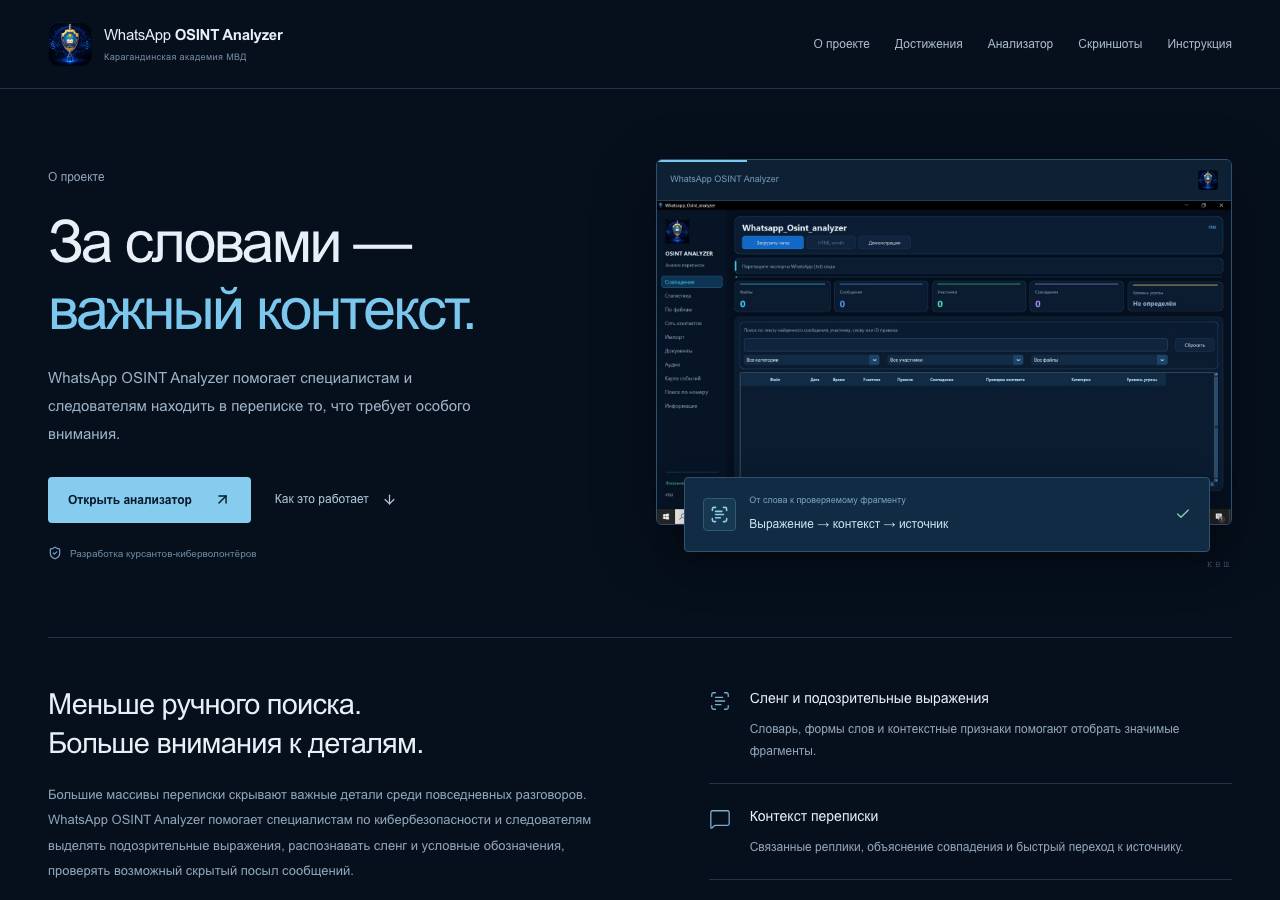Screen dimensions: 1280x900
Task: Click the «О проекте» label above the headline
Action: [x=76, y=177]
